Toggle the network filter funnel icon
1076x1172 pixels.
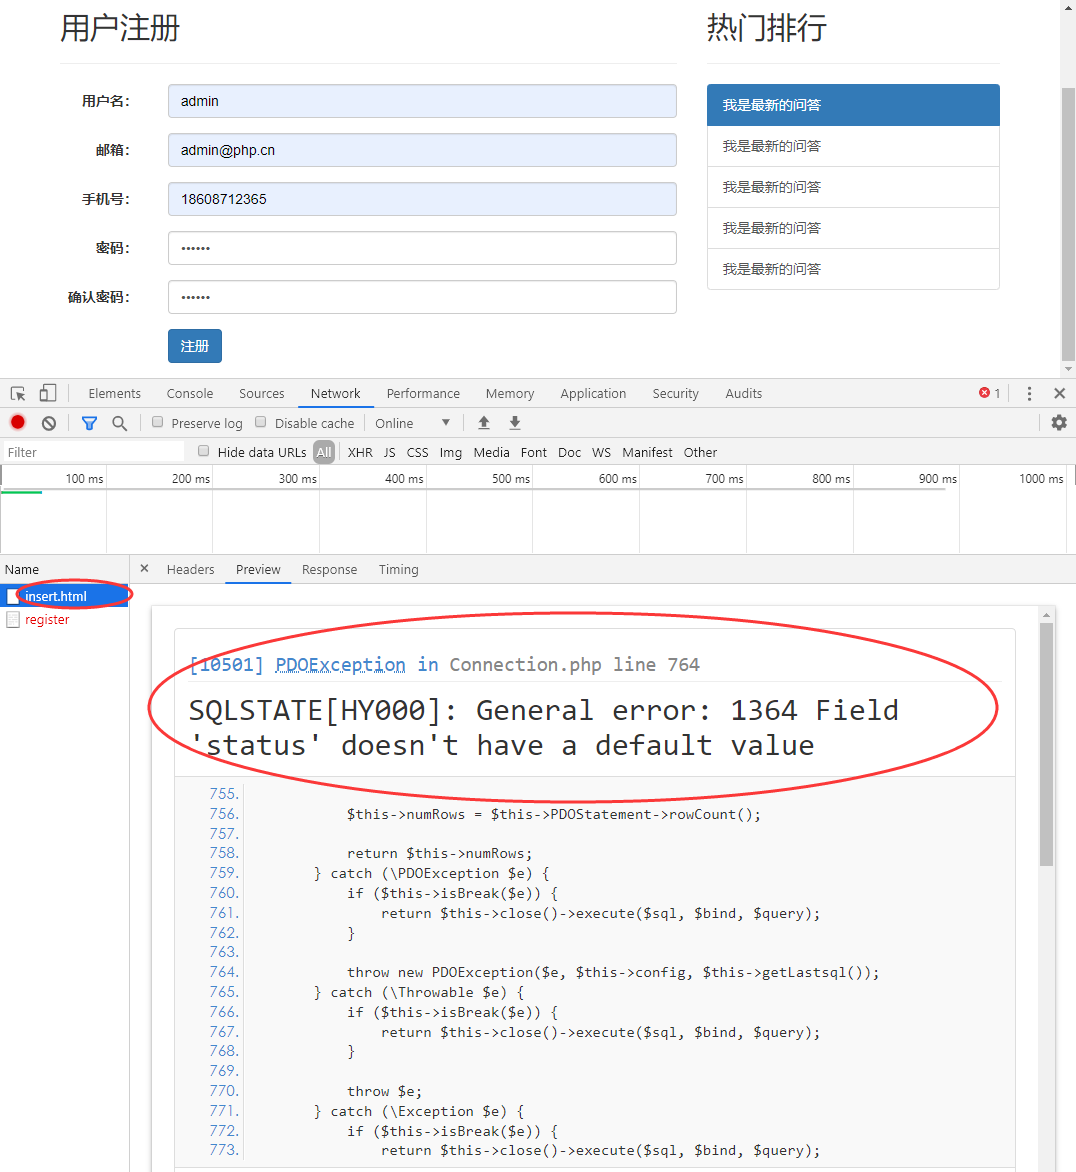[x=89, y=423]
